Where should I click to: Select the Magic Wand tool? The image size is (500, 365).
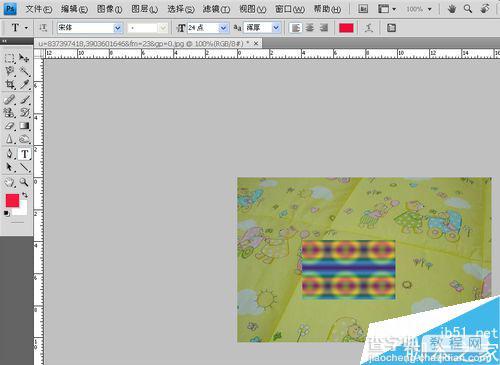tap(24, 71)
